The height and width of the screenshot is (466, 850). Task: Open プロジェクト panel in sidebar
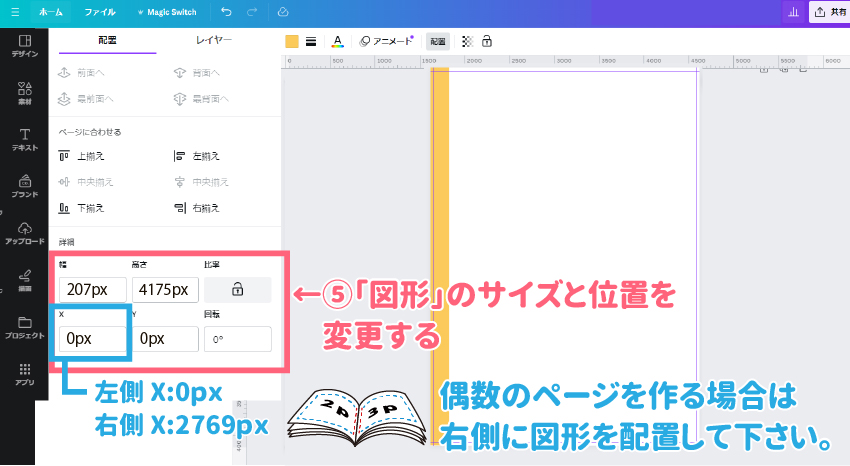(x=24, y=327)
